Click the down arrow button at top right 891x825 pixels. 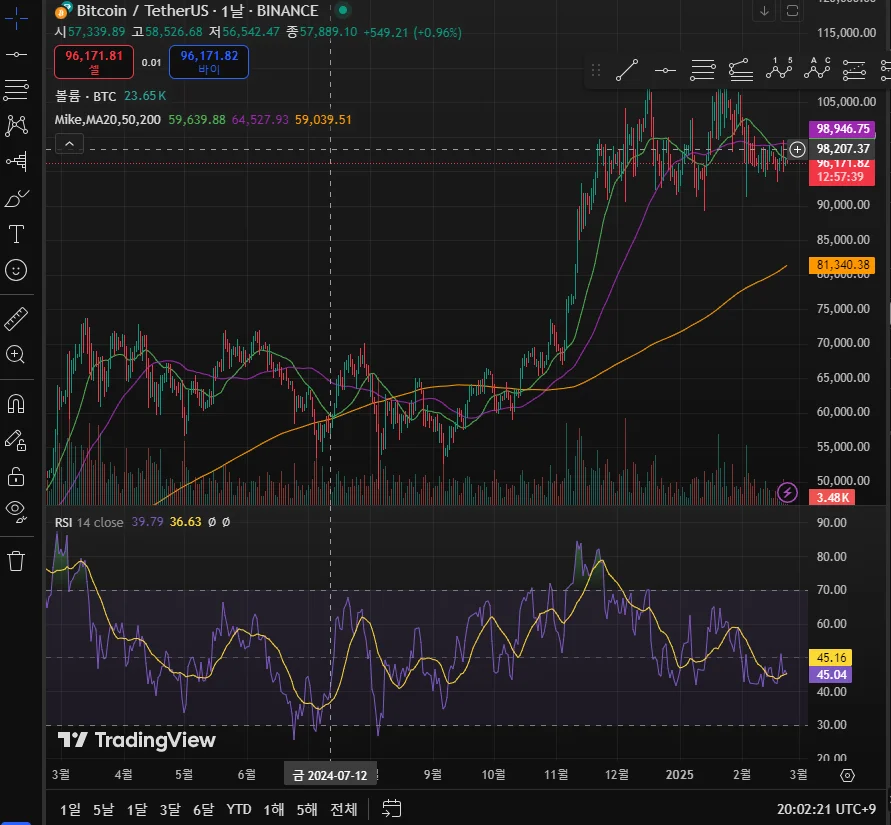(764, 11)
